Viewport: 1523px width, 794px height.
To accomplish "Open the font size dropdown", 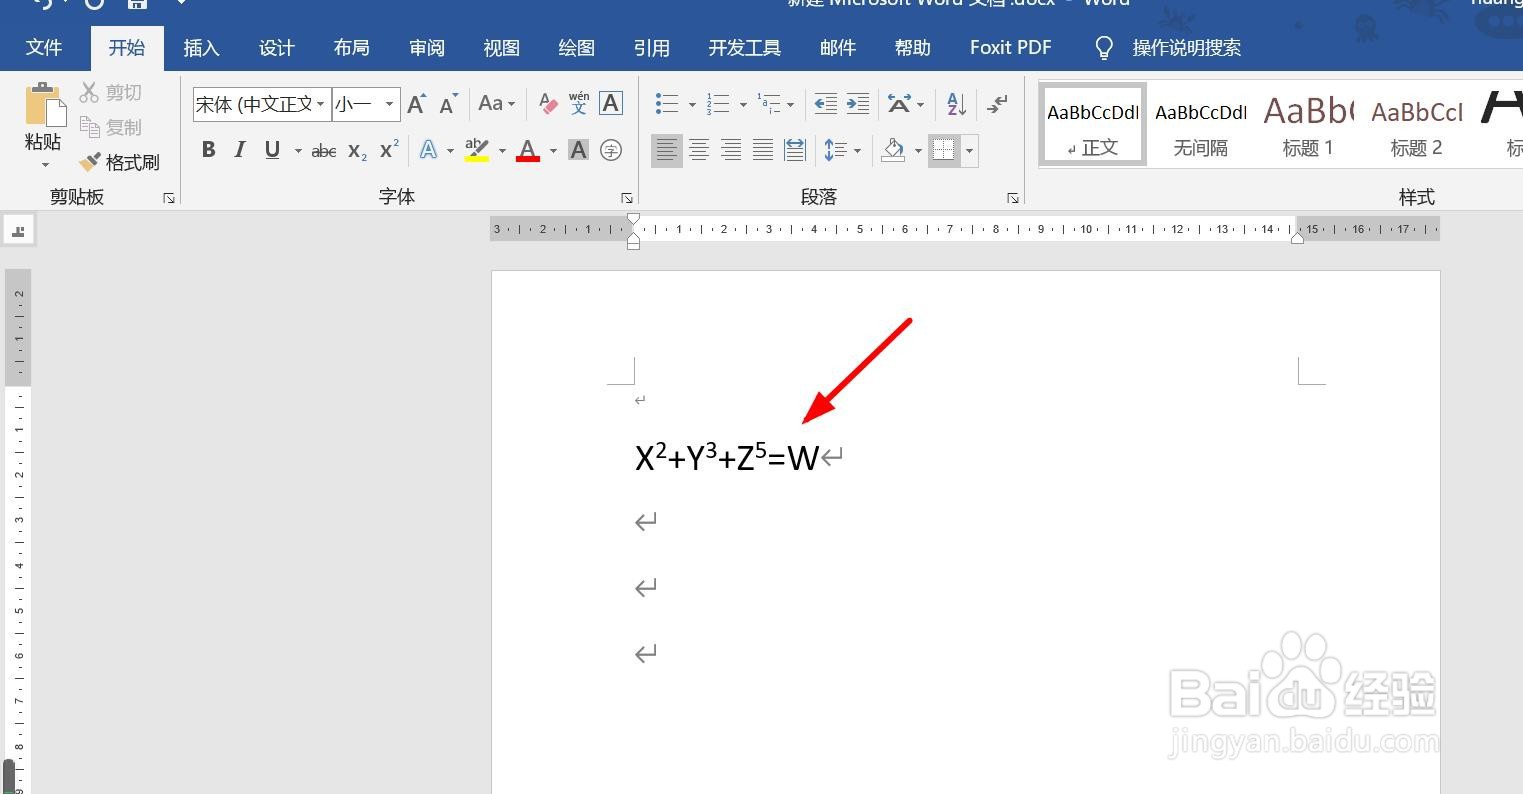I will [x=389, y=104].
